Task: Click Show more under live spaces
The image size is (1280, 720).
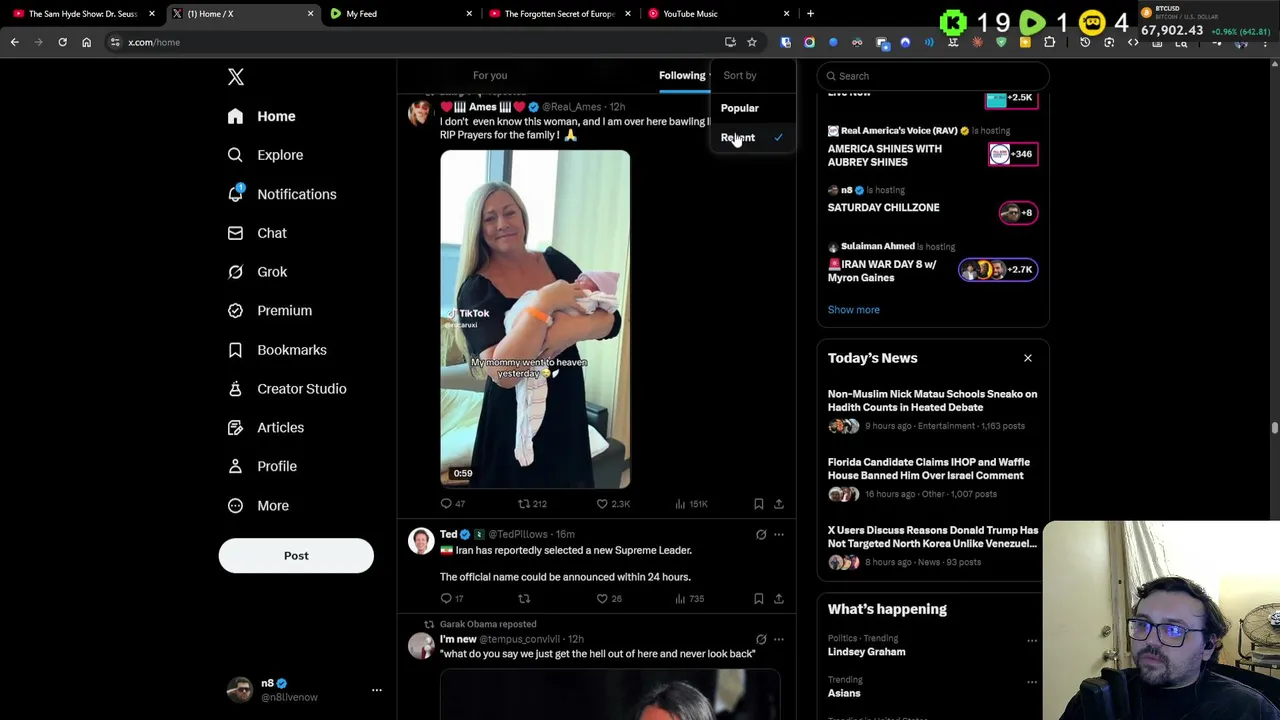Action: pyautogui.click(x=854, y=310)
